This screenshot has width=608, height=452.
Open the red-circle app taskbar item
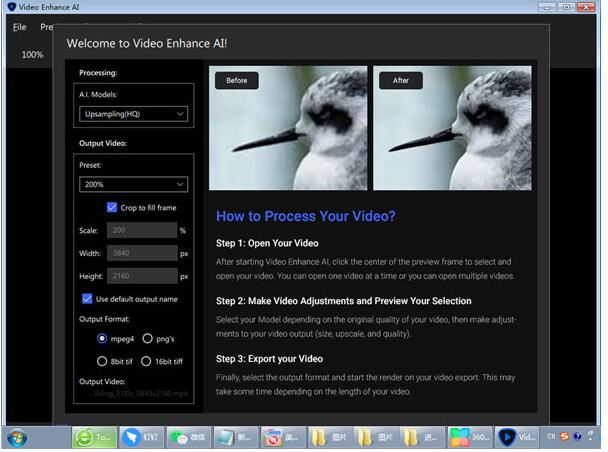[x=283, y=438]
